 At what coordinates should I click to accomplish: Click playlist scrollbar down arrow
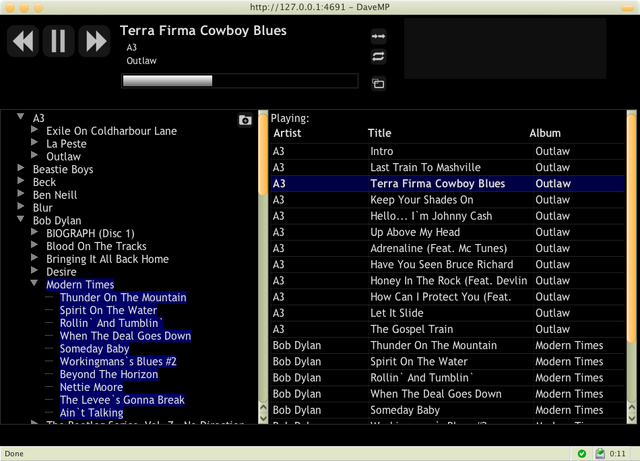pyautogui.click(x=631, y=418)
